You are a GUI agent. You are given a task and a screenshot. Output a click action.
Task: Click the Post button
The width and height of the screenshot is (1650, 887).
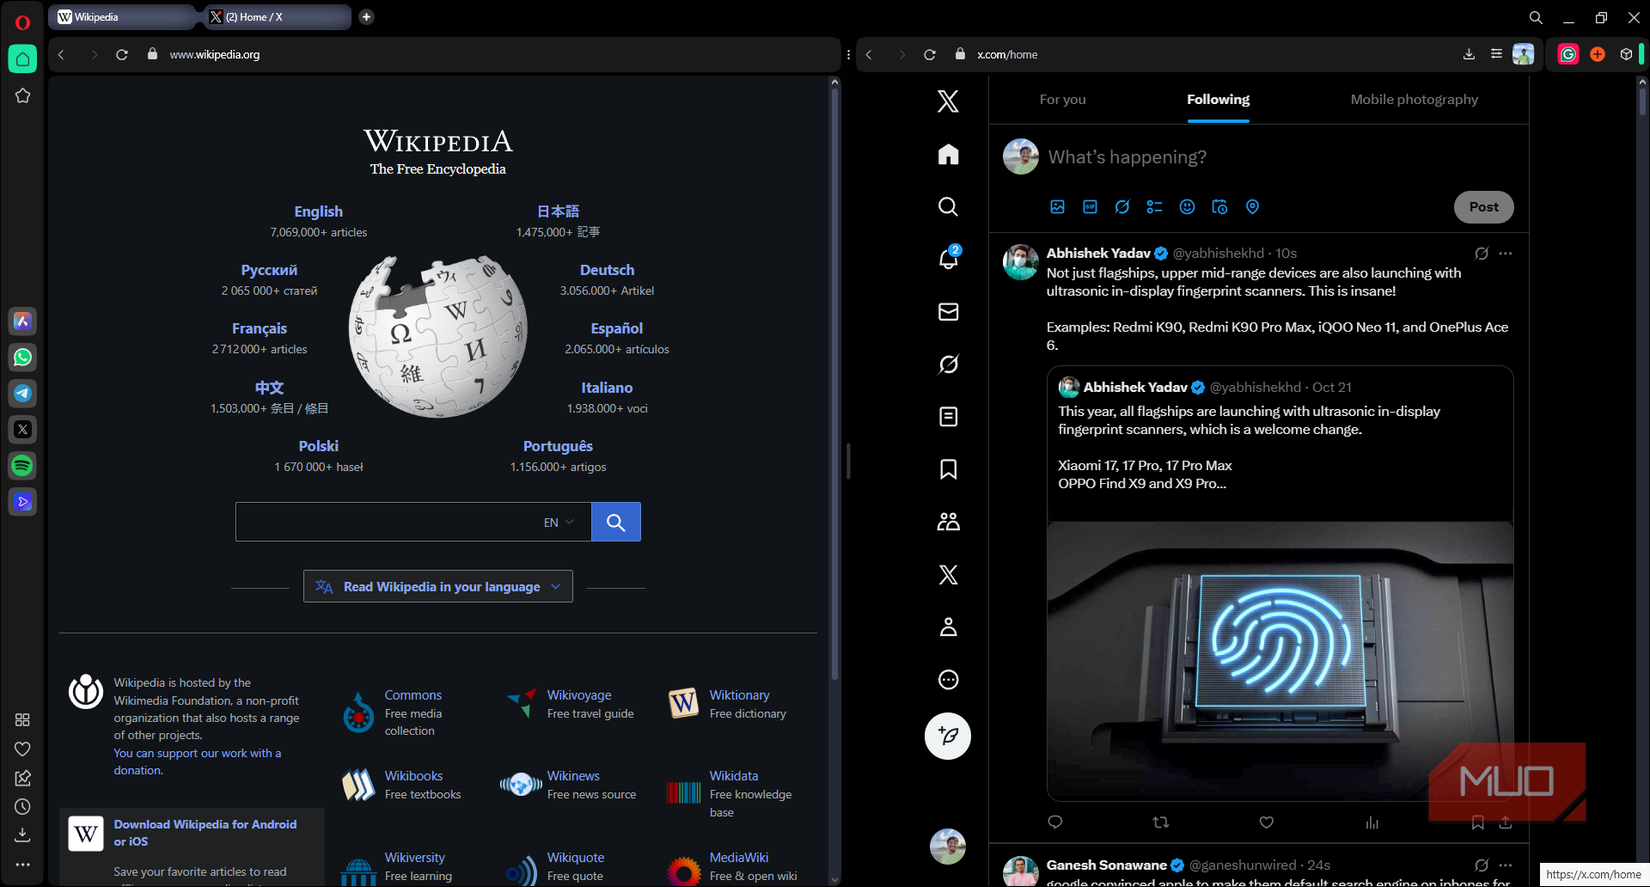(1483, 207)
